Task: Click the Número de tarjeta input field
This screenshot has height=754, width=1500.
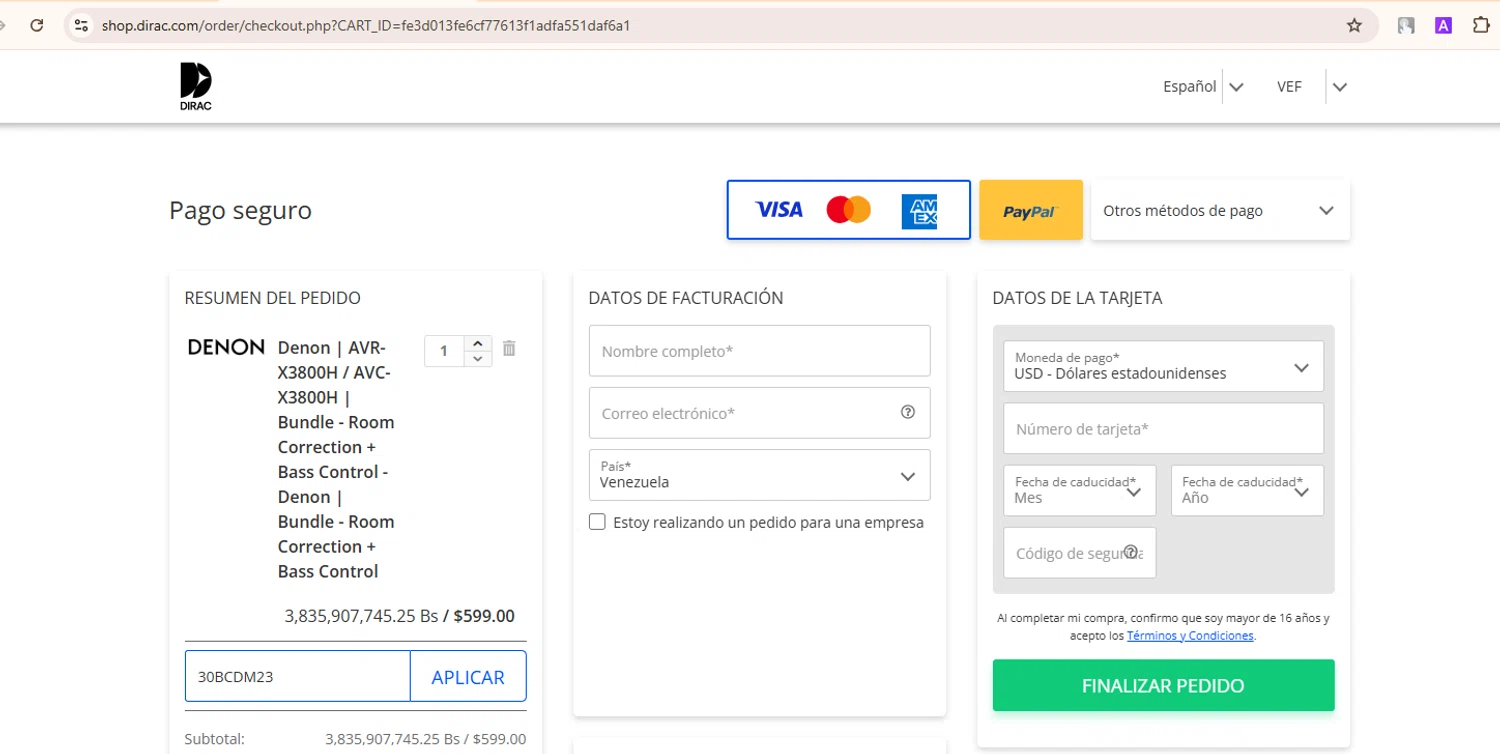Action: coord(1163,429)
